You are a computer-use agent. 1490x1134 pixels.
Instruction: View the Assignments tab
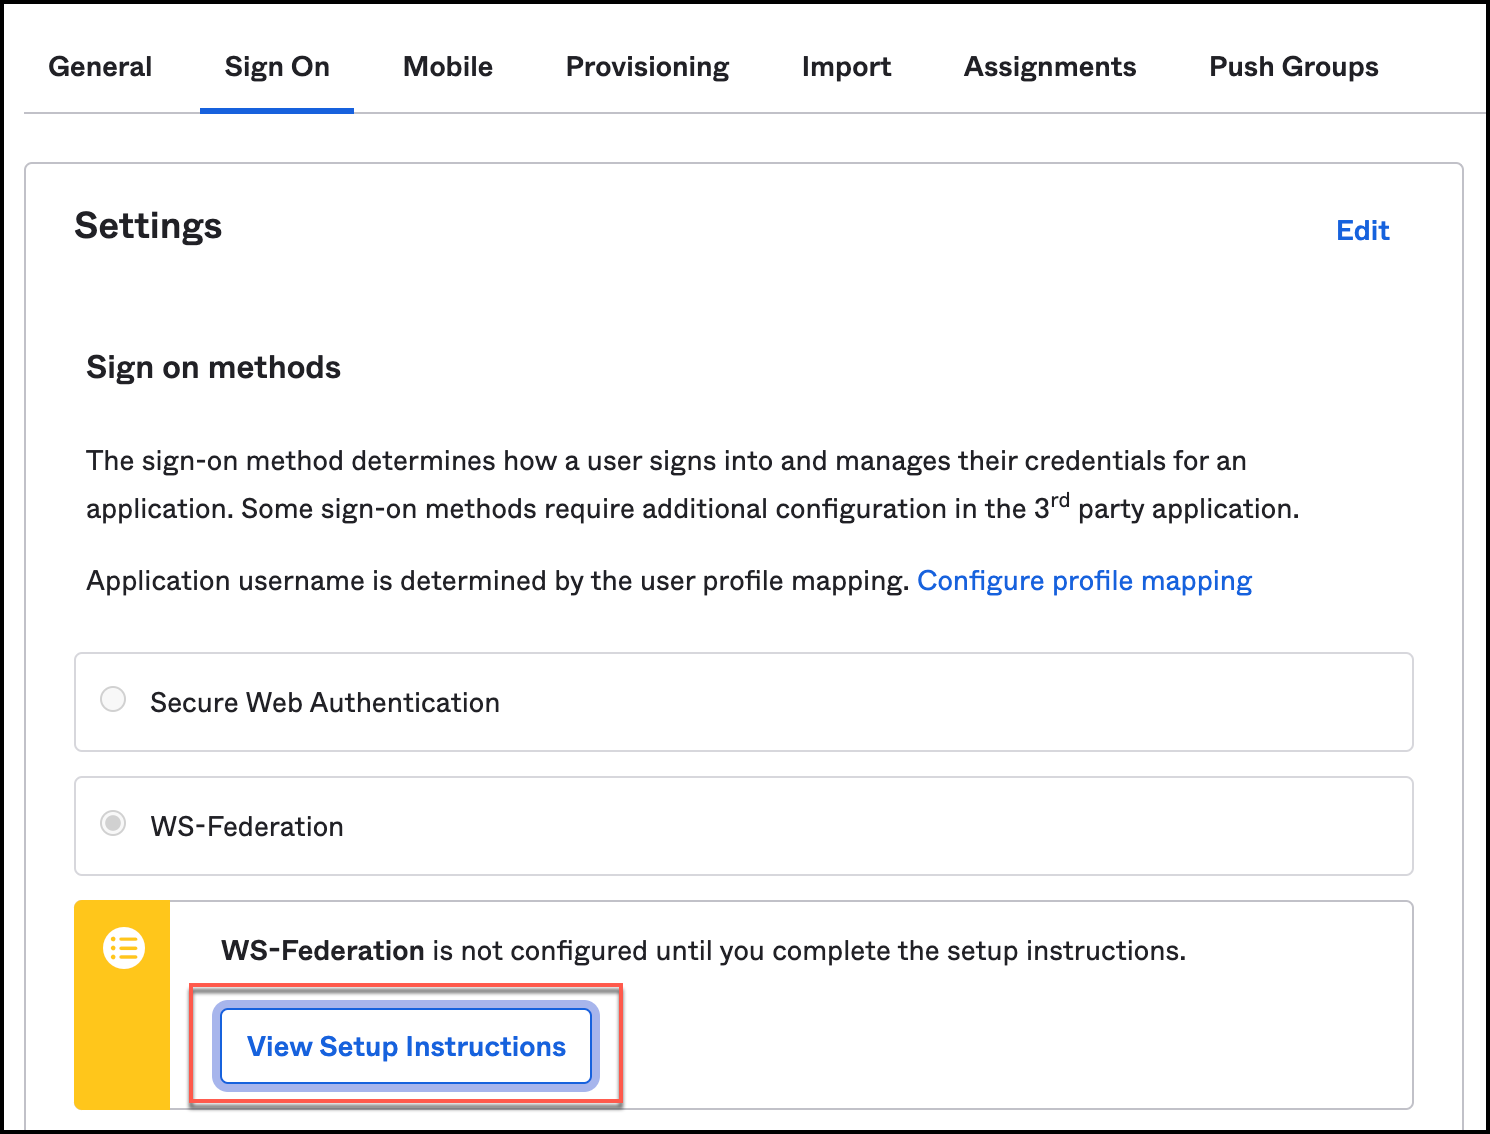coord(1050,67)
